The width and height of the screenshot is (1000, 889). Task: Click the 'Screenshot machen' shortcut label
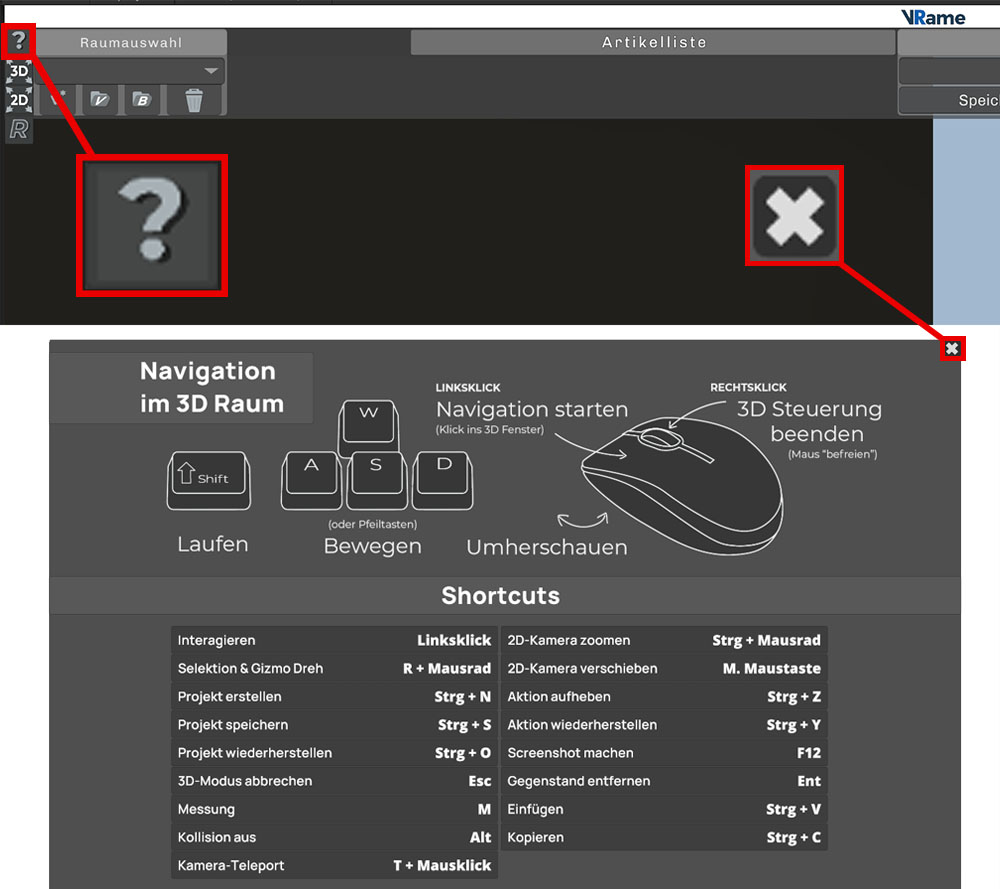point(571,753)
